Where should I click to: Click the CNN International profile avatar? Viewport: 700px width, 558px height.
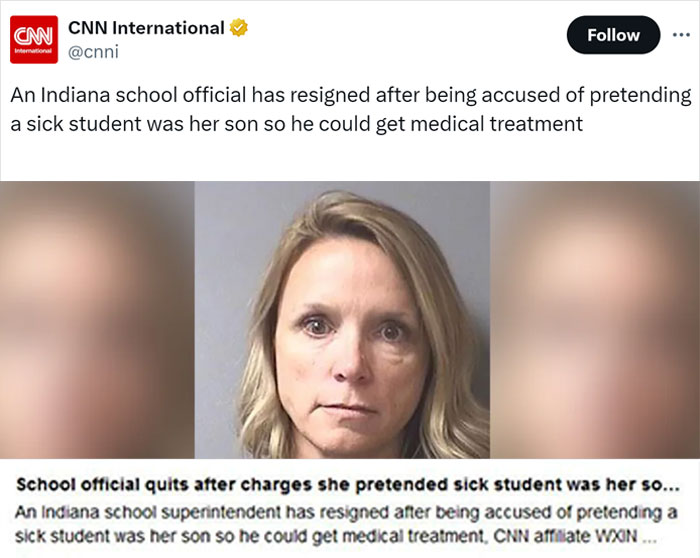[x=32, y=38]
